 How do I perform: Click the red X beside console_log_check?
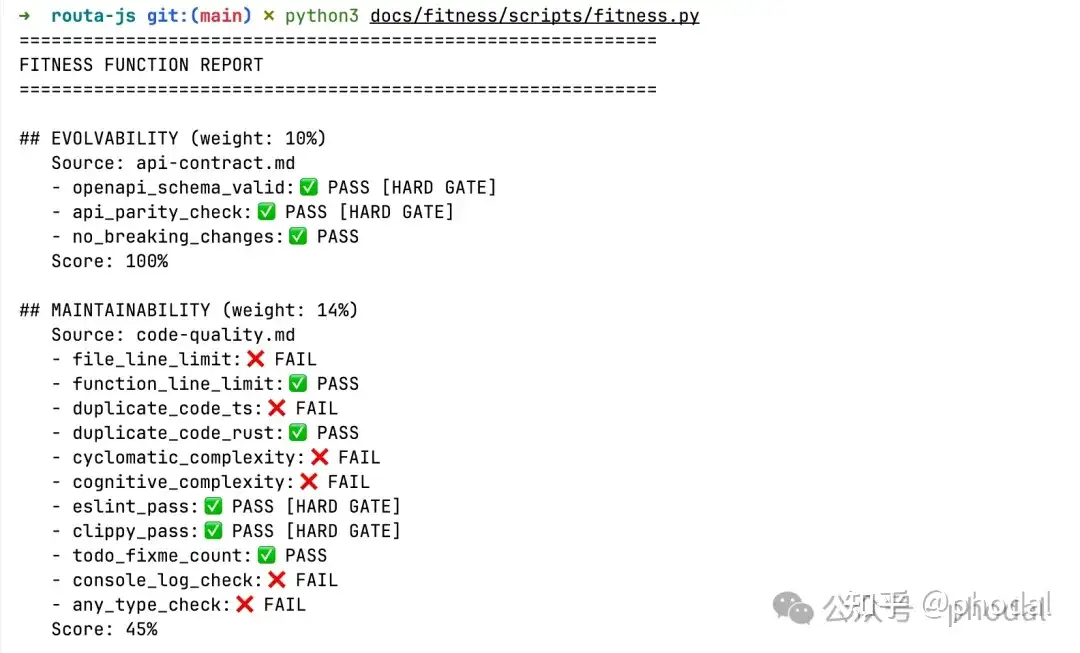pos(277,580)
